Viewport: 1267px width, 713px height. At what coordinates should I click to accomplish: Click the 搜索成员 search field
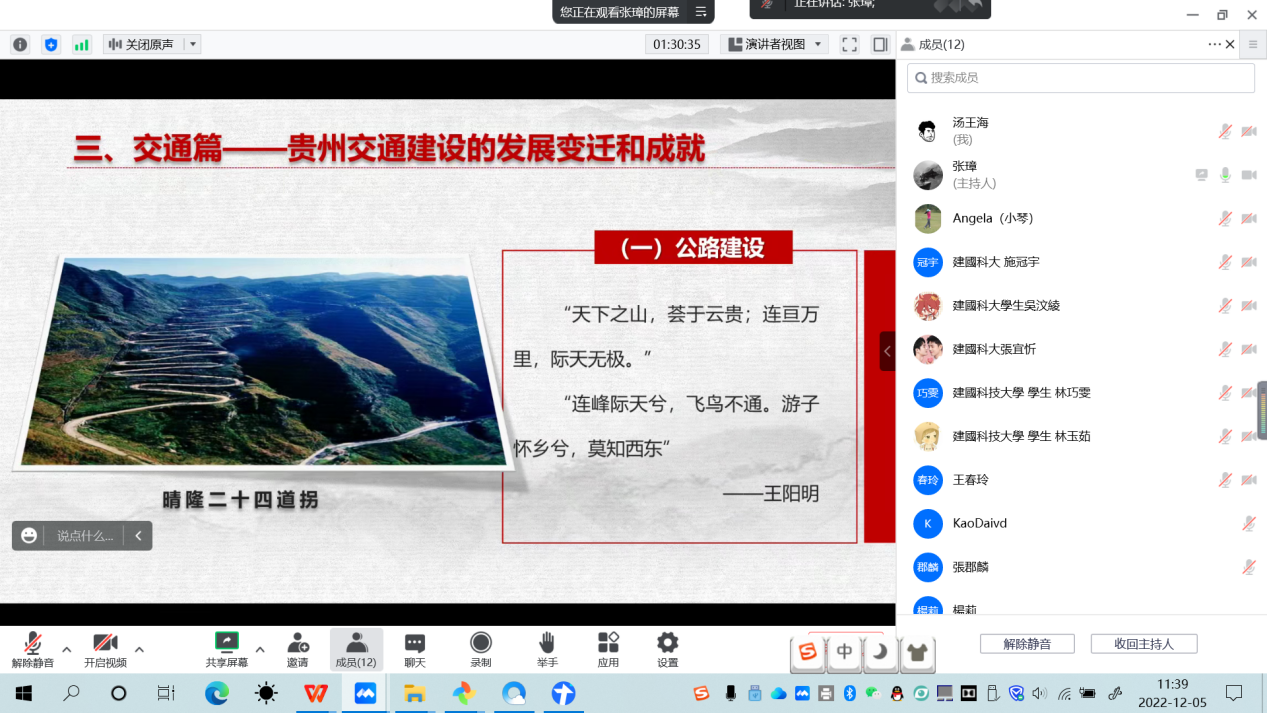click(1080, 78)
